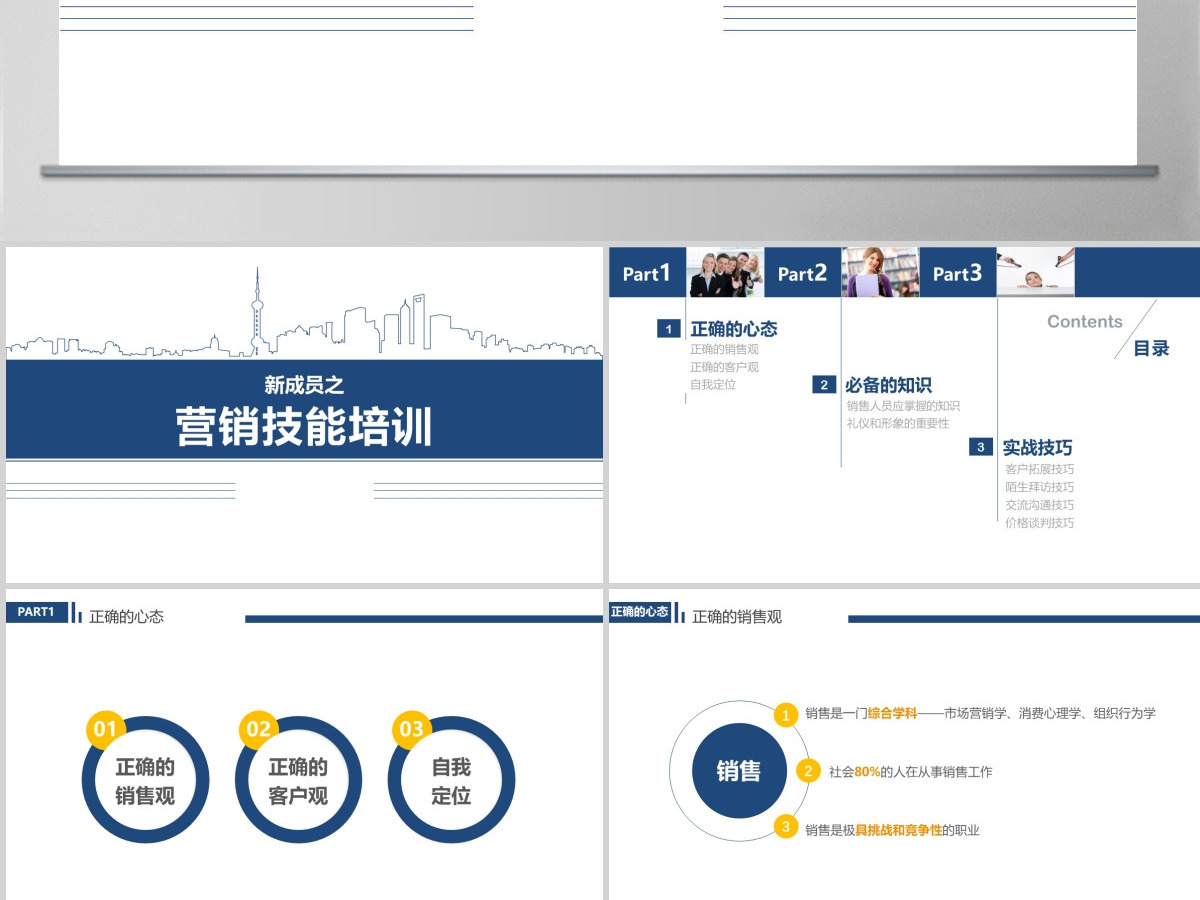Click the slide heading 正确的销售观
This screenshot has width=1200, height=900.
point(737,617)
